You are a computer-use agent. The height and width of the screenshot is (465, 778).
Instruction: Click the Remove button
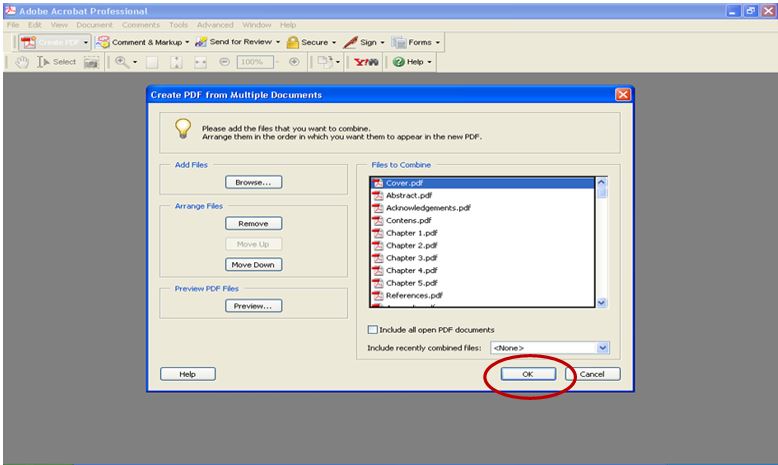(254, 223)
